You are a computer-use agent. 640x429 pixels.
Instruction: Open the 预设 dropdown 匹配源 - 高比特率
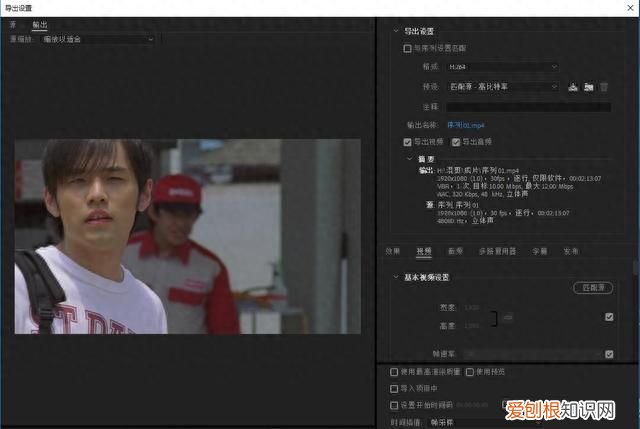click(x=502, y=87)
